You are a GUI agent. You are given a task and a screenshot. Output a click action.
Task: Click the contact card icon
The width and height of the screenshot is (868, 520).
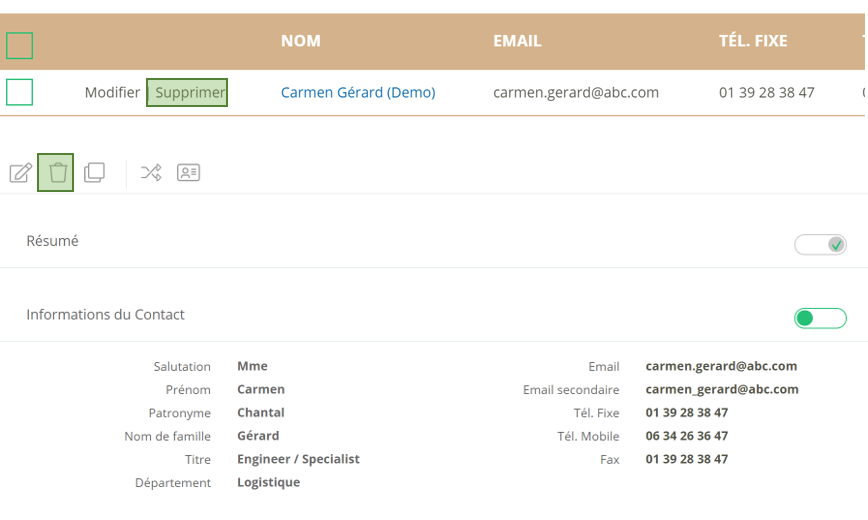coord(188,172)
